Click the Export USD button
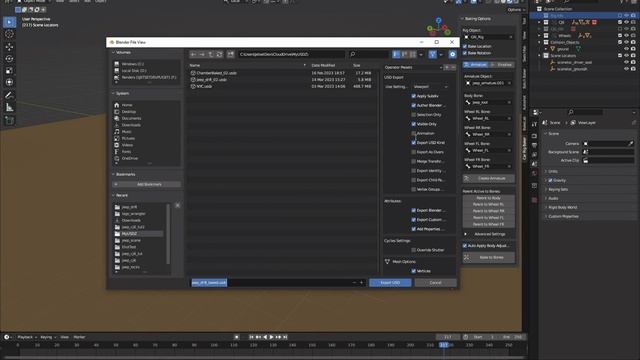 pyautogui.click(x=390, y=282)
